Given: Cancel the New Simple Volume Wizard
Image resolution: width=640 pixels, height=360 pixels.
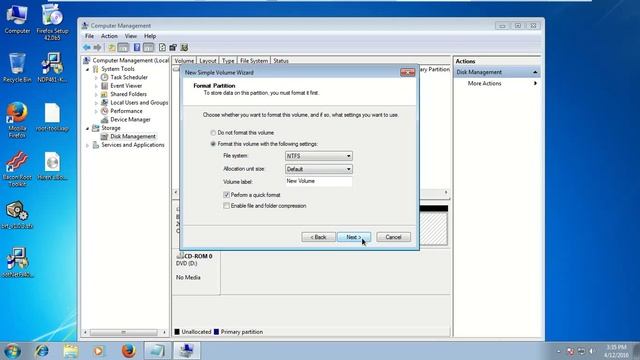Looking at the screenshot, I should (393, 237).
